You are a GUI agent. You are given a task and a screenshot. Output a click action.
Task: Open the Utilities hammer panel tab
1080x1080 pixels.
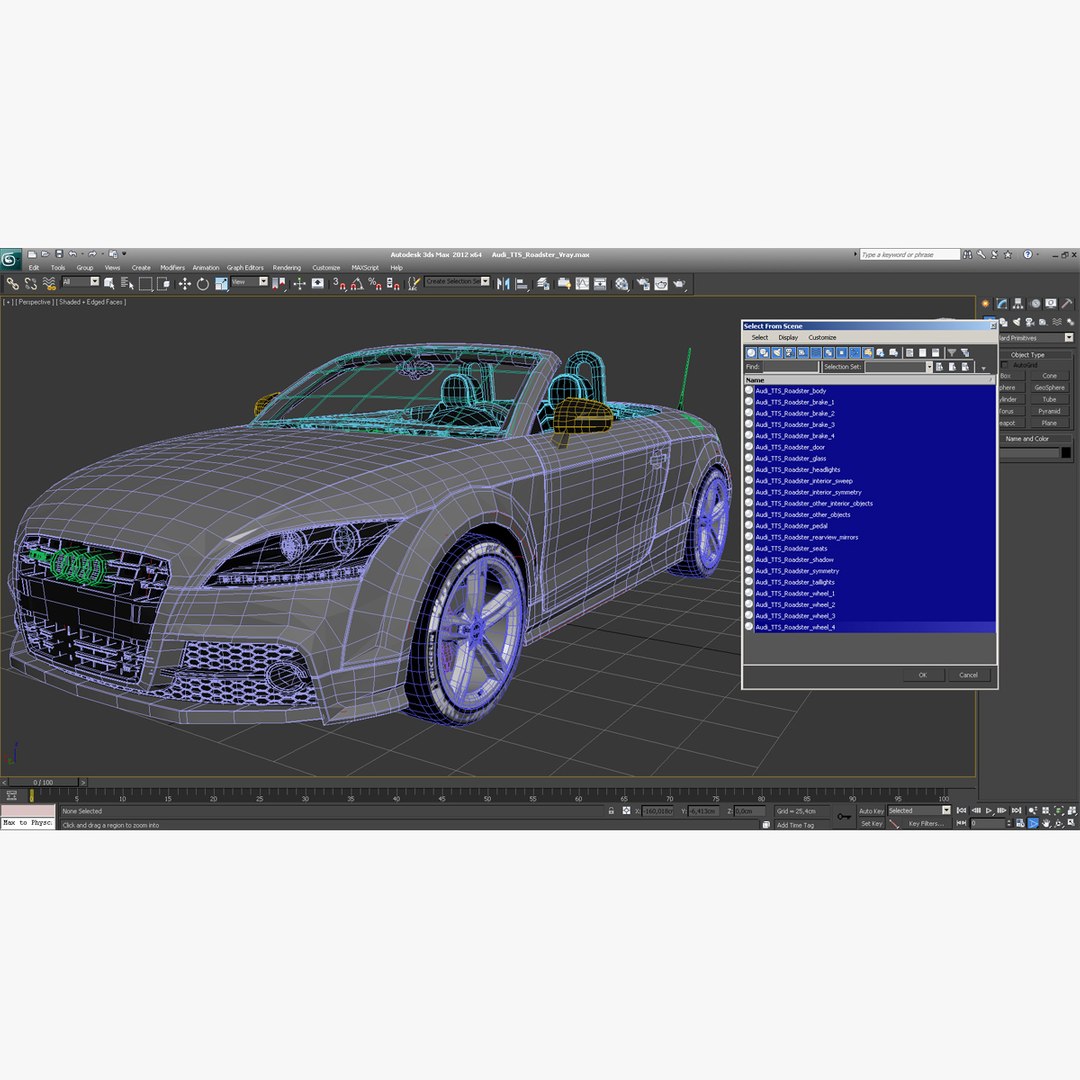1068,303
